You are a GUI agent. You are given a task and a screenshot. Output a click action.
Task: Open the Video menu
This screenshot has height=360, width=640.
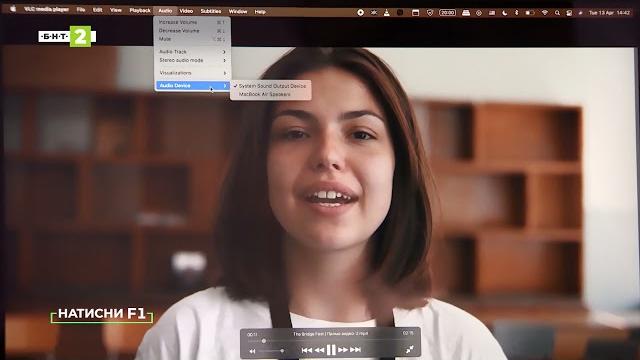pyautogui.click(x=186, y=11)
